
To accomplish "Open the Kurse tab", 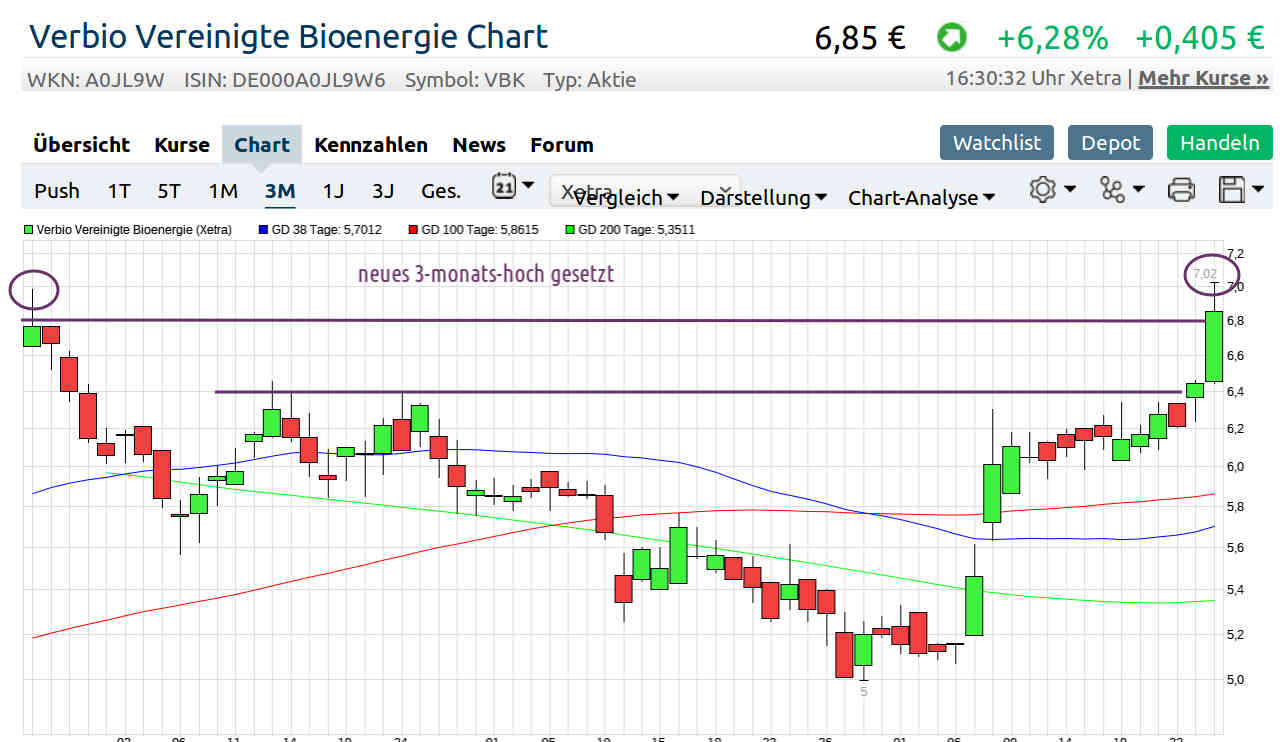I will pos(182,145).
